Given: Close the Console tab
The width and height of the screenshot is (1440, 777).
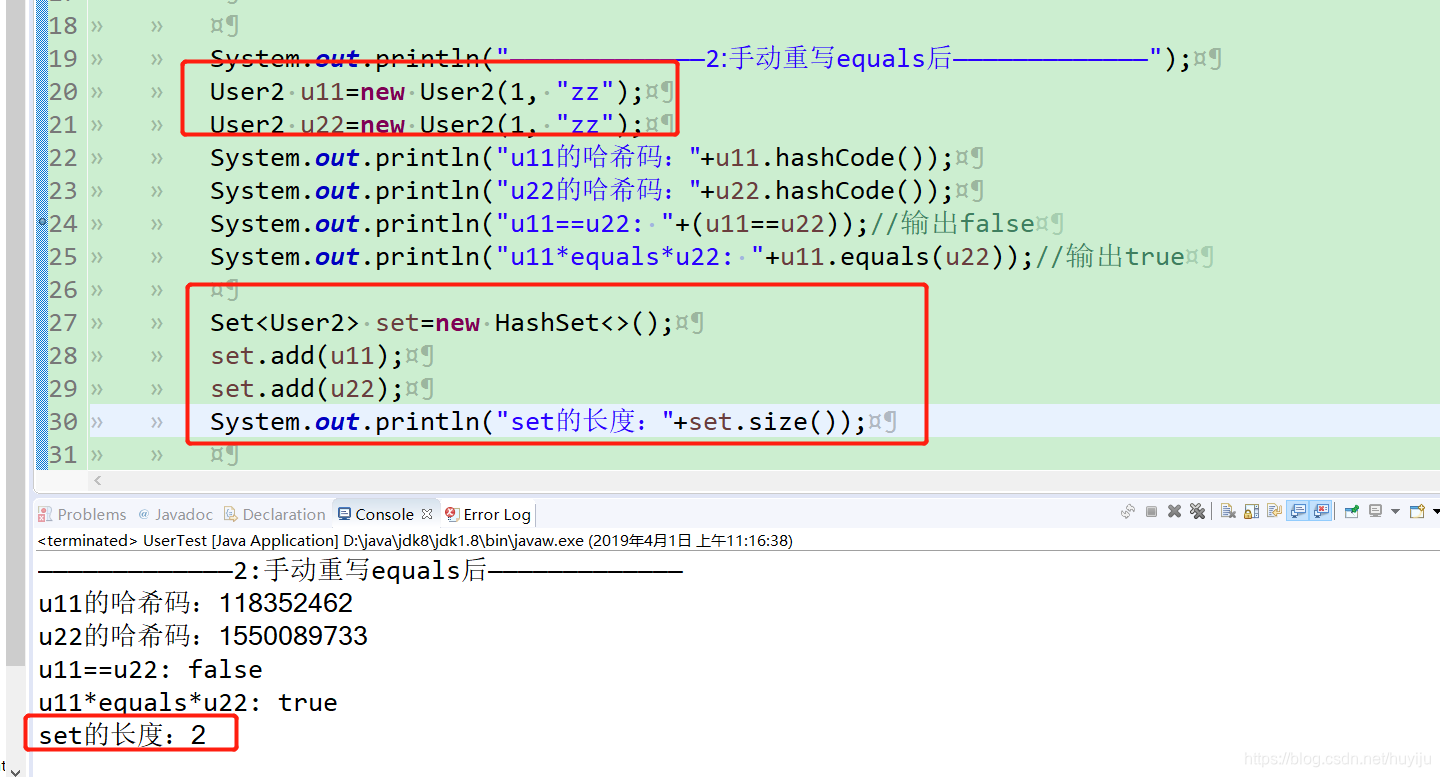Looking at the screenshot, I should (x=426, y=513).
